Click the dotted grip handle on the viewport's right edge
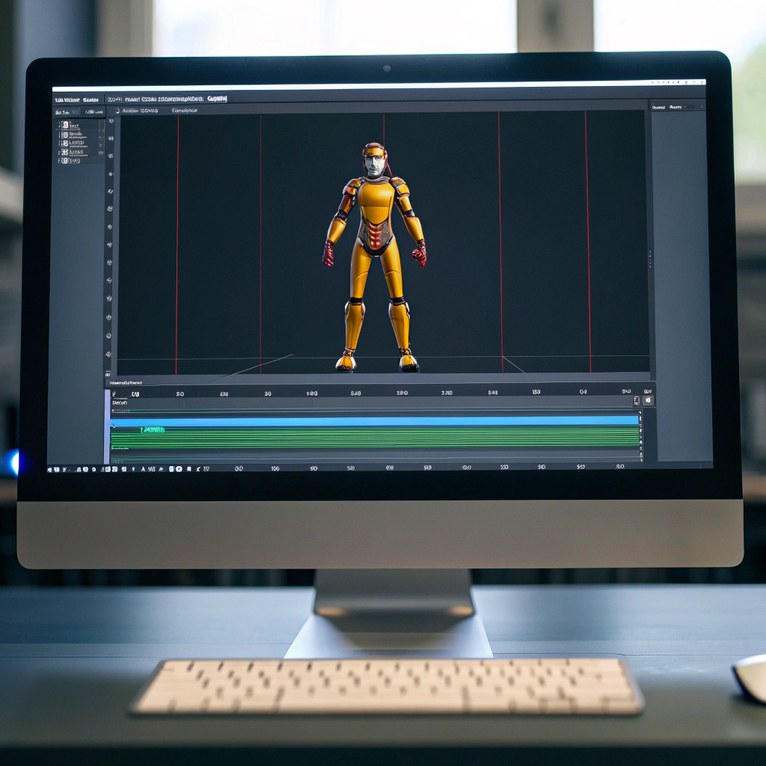This screenshot has width=766, height=766. pos(650,258)
